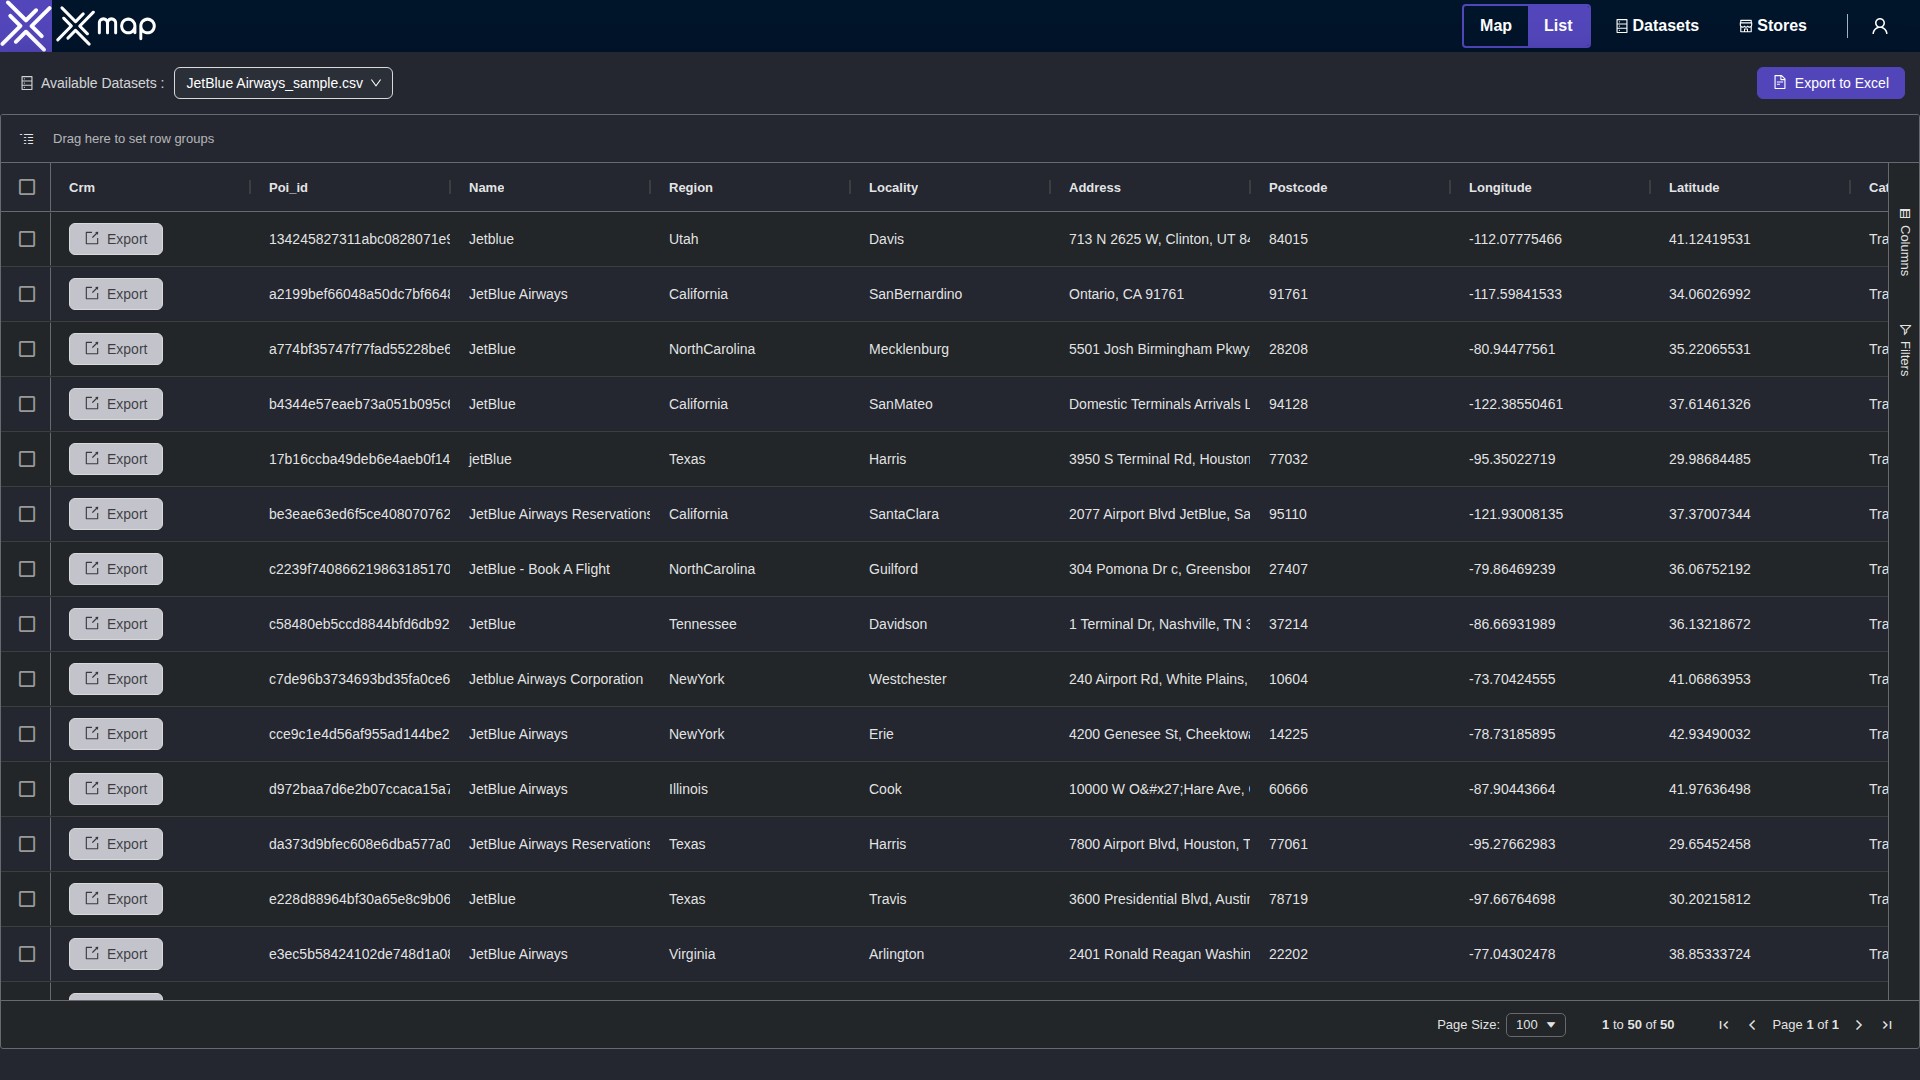Check the checkbox for the Utah Davis row

point(27,239)
